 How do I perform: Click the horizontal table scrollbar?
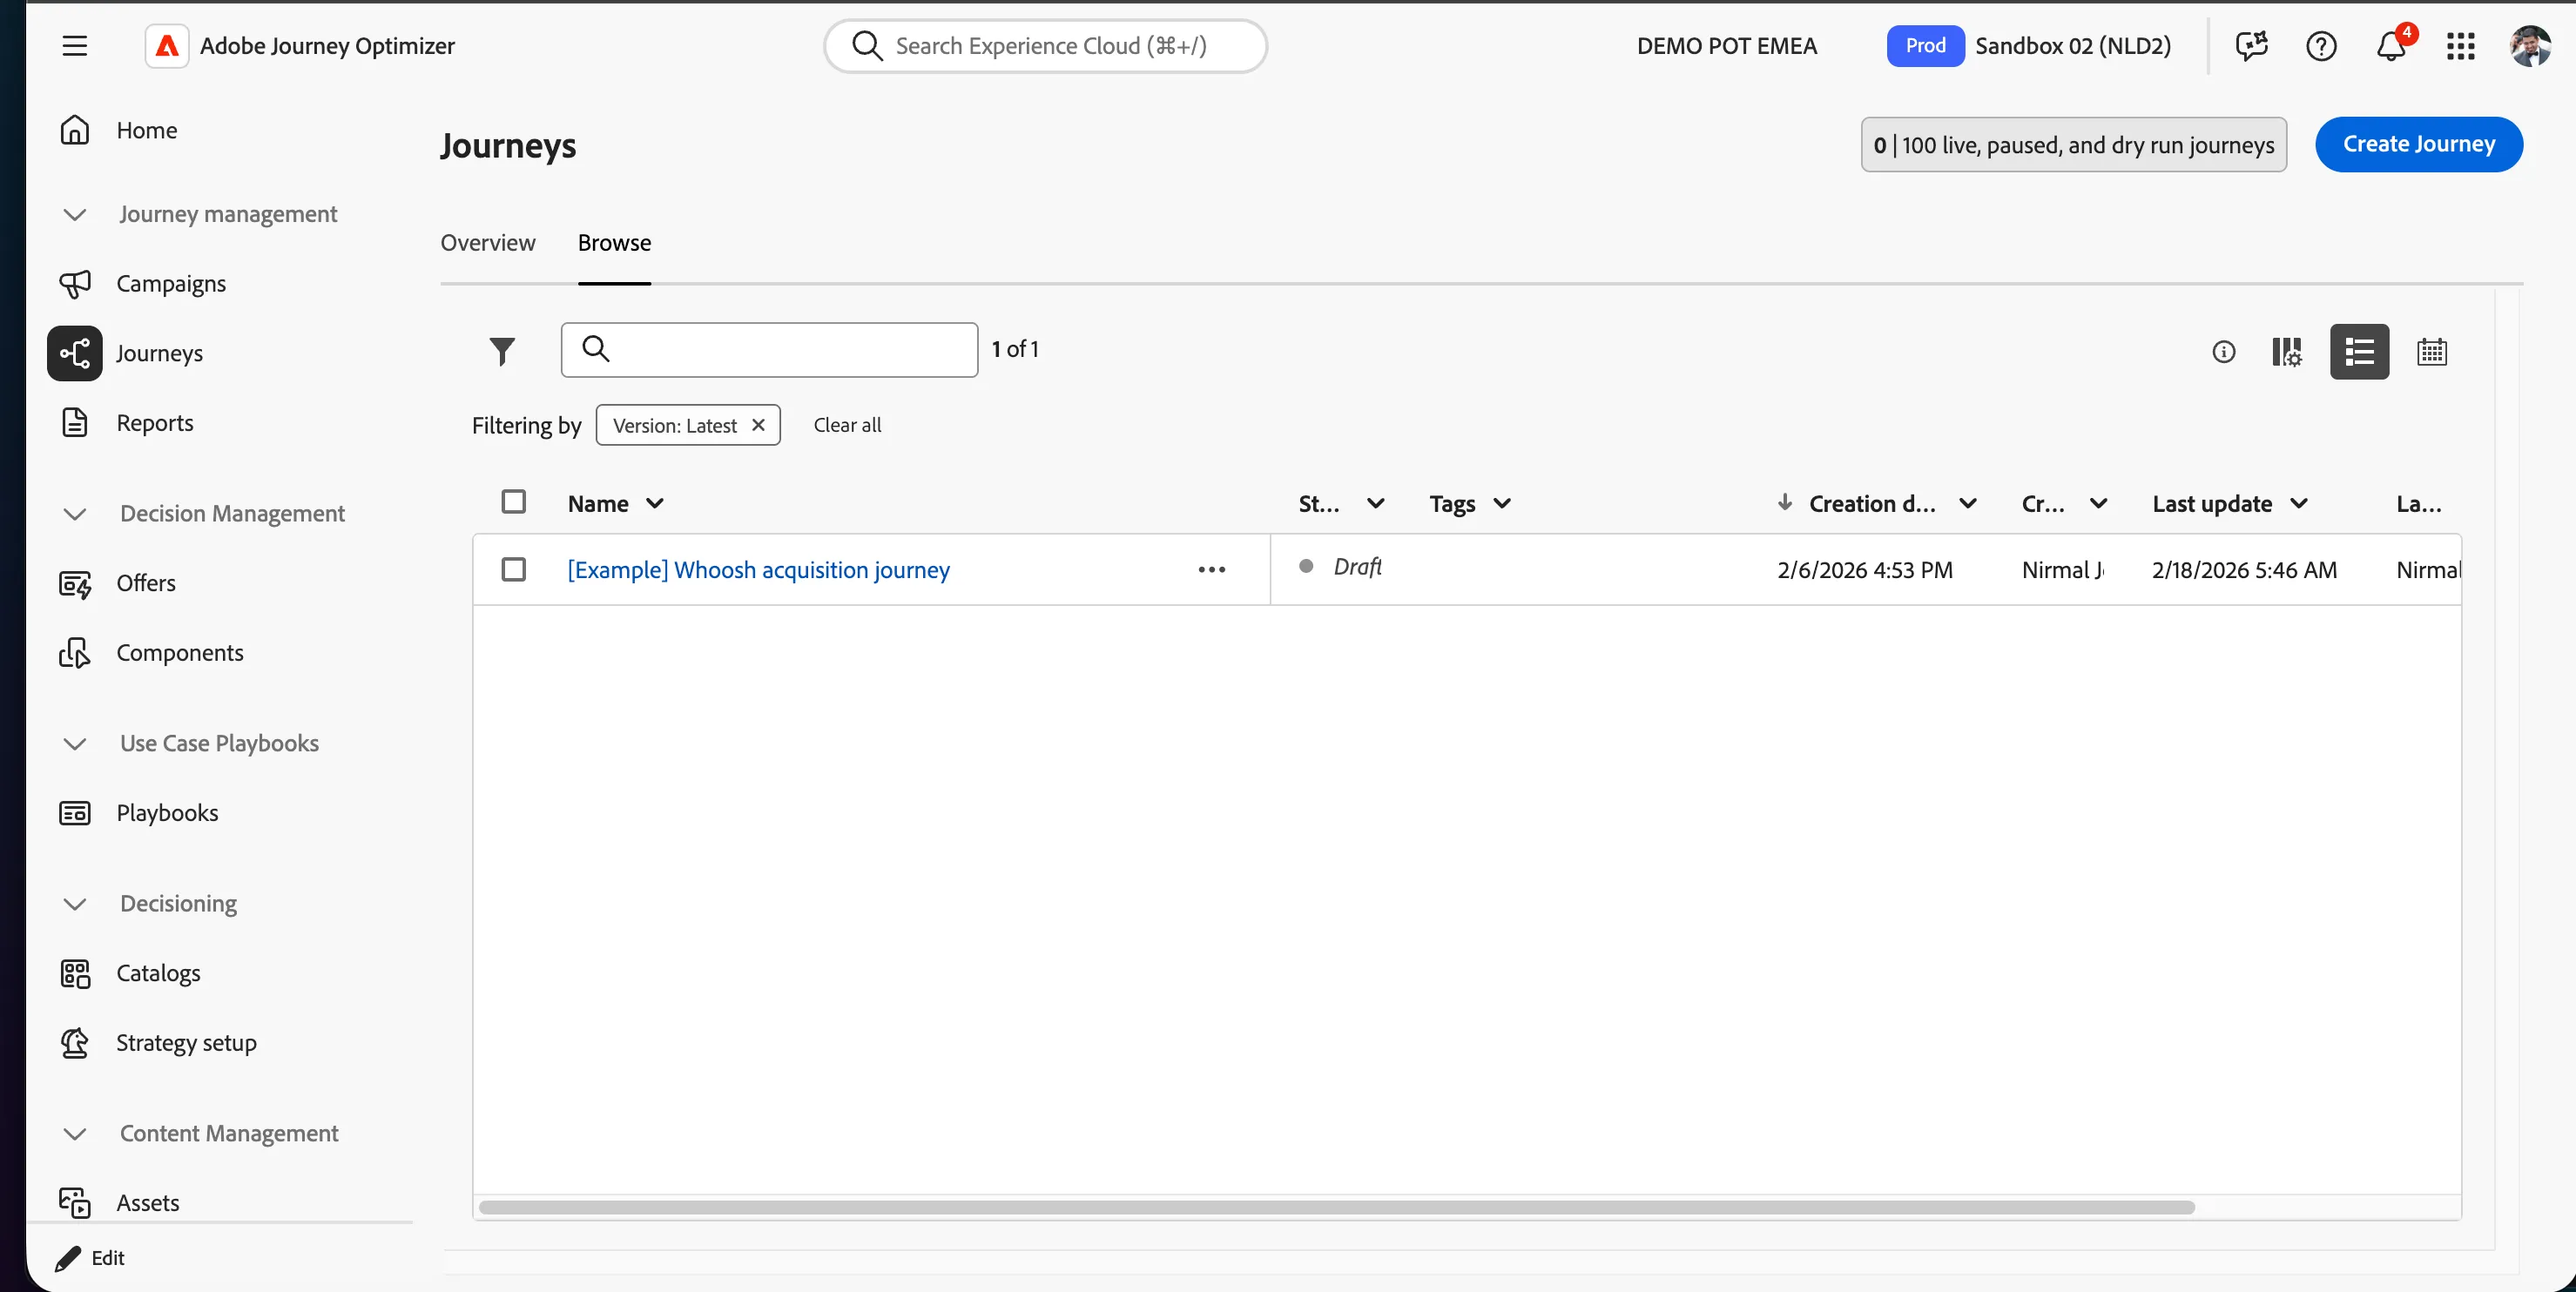1337,1207
